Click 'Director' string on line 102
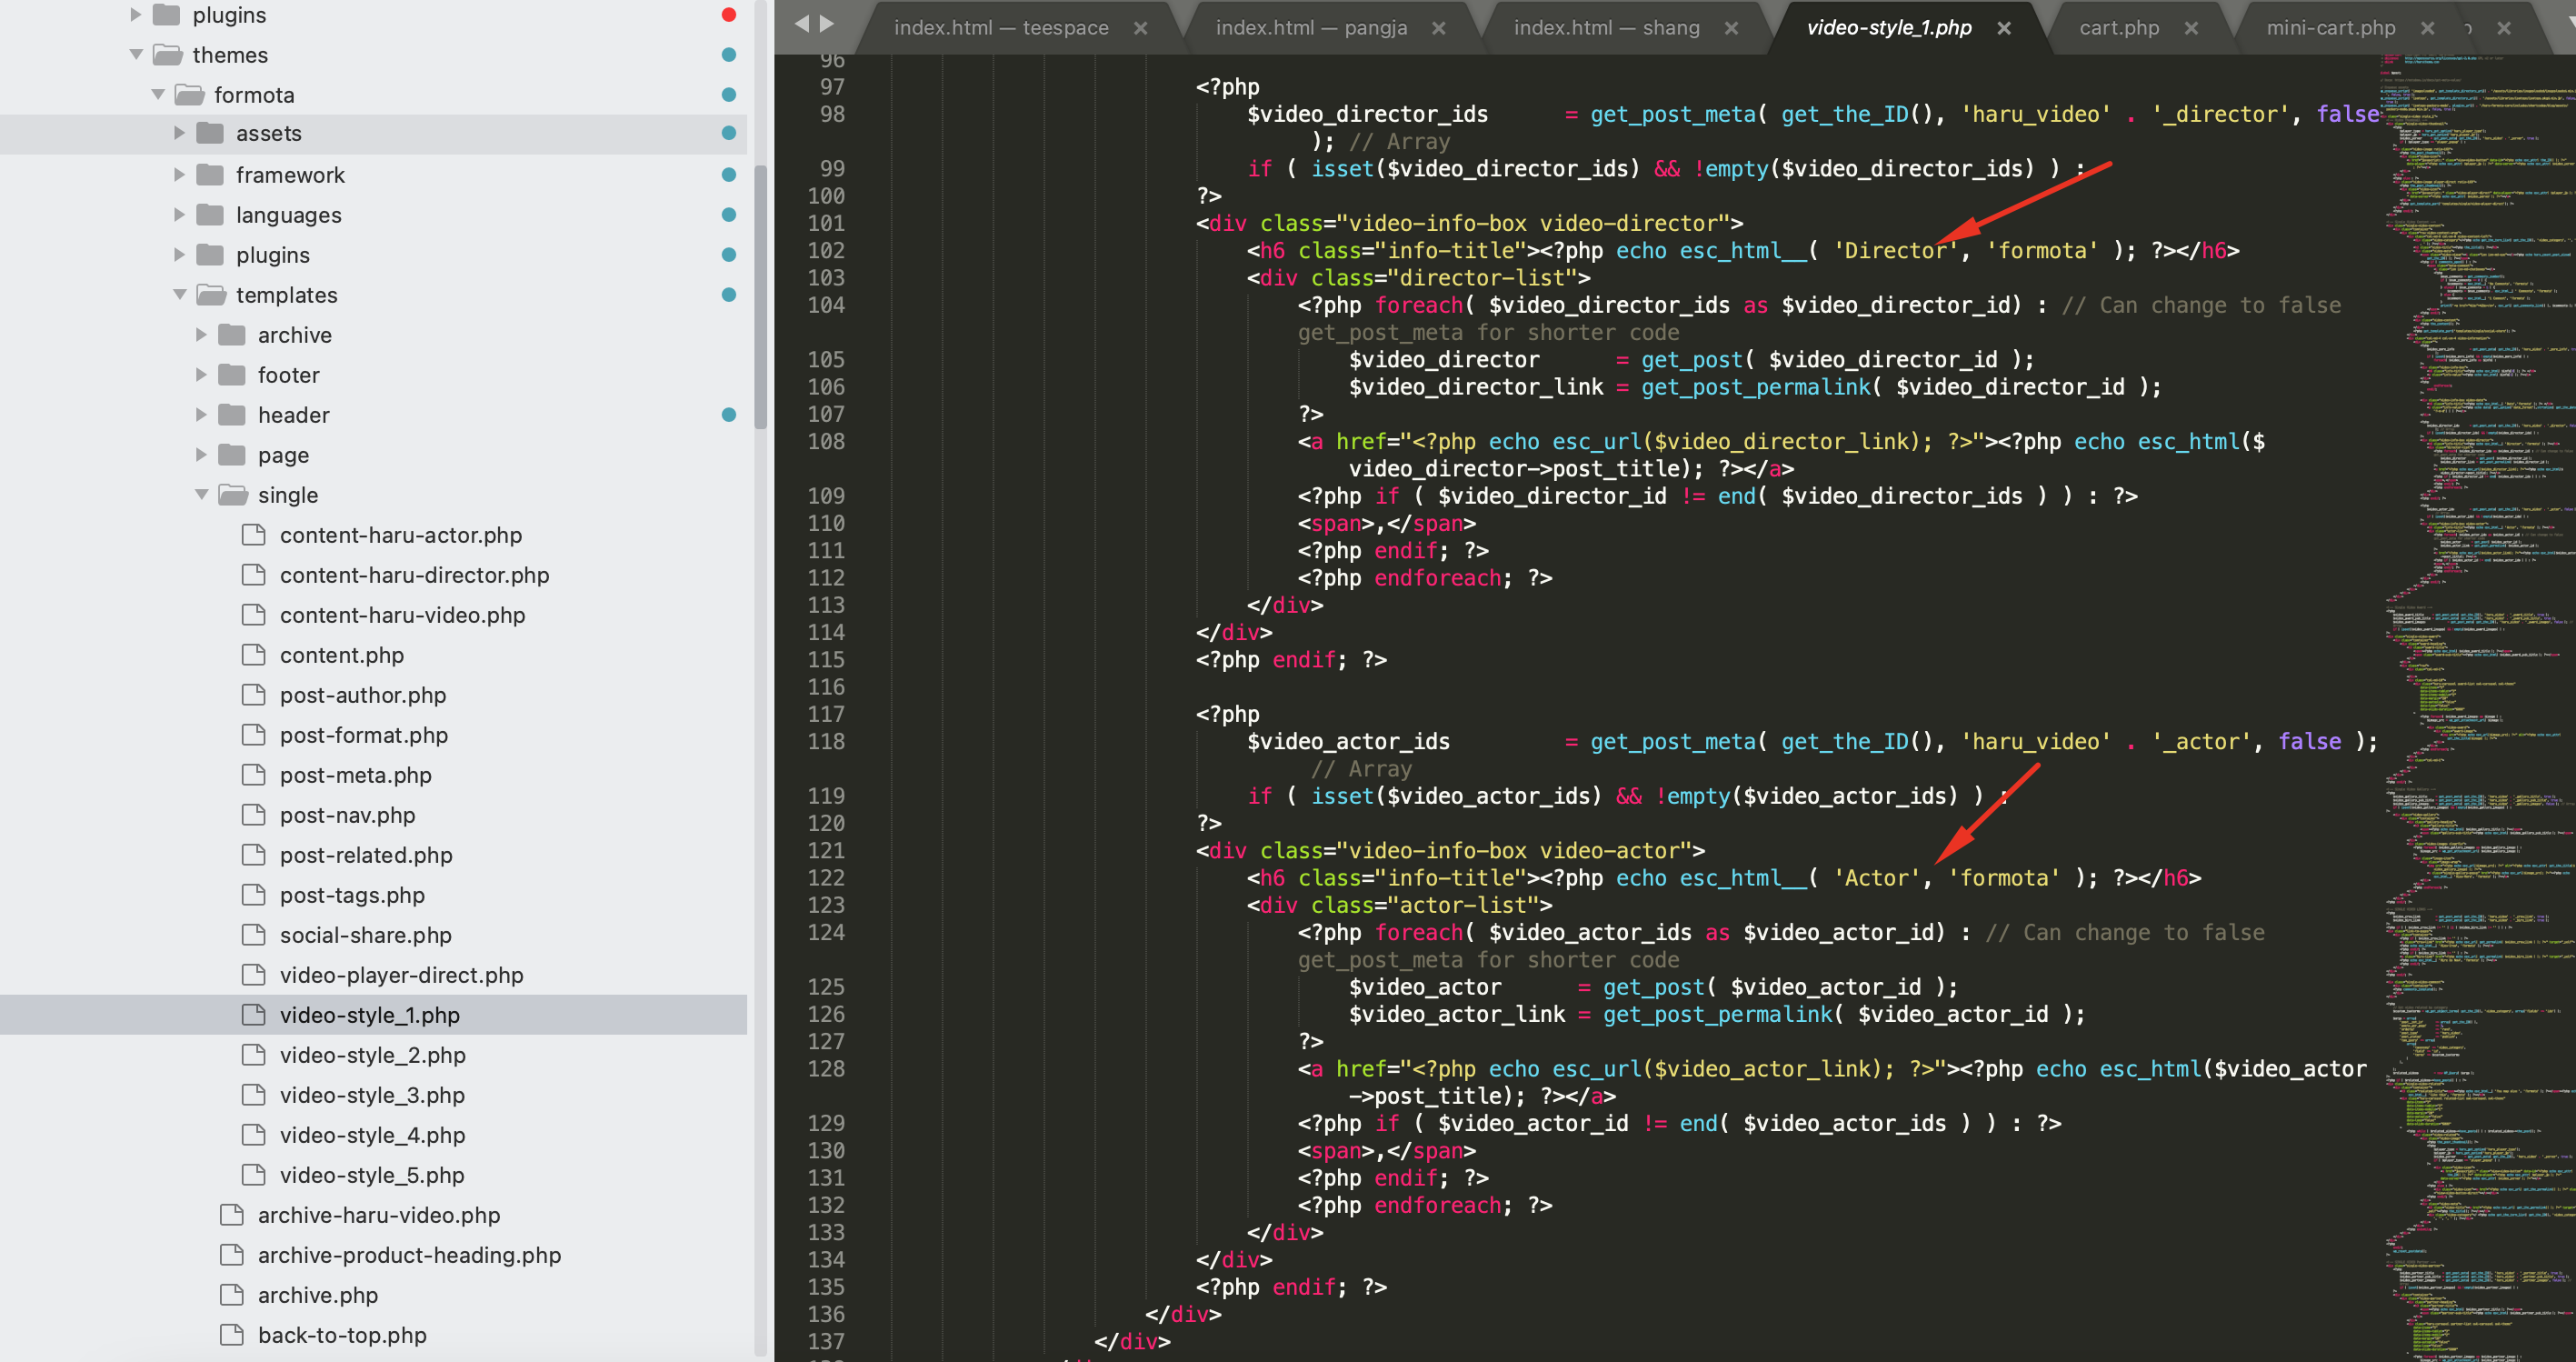This screenshot has height=1362, width=2576. (x=1895, y=250)
